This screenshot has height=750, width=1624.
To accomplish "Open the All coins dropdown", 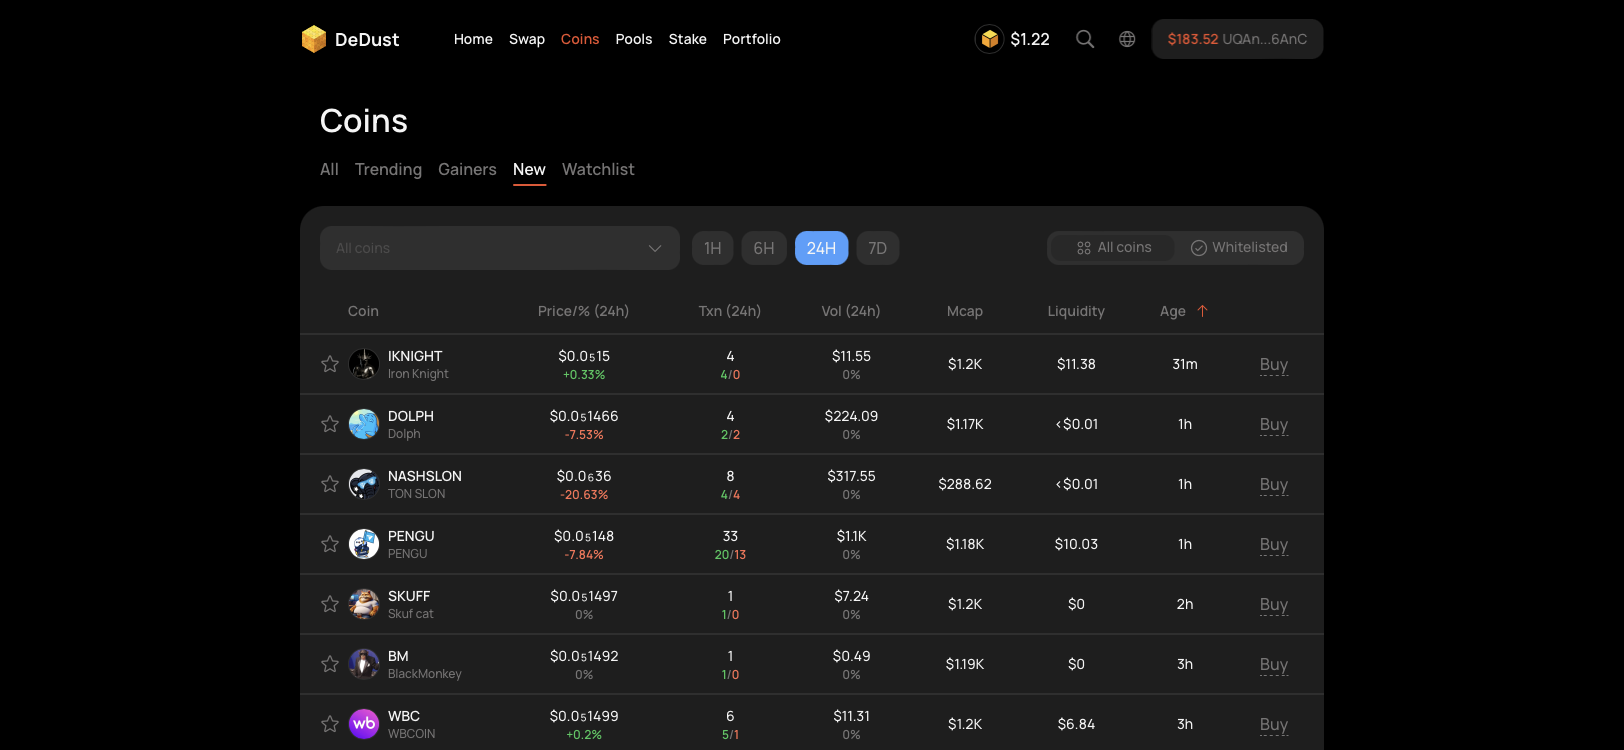I will [500, 248].
